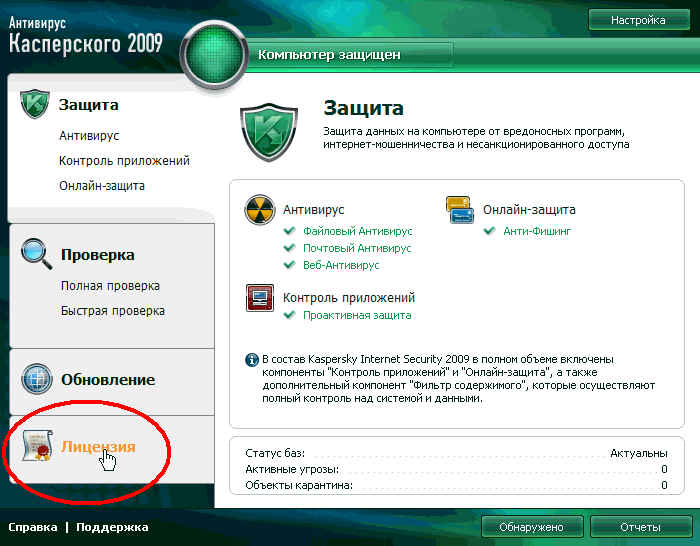Viewport: 700px width, 546px height.
Task: Open the Справка help link
Action: (x=33, y=527)
